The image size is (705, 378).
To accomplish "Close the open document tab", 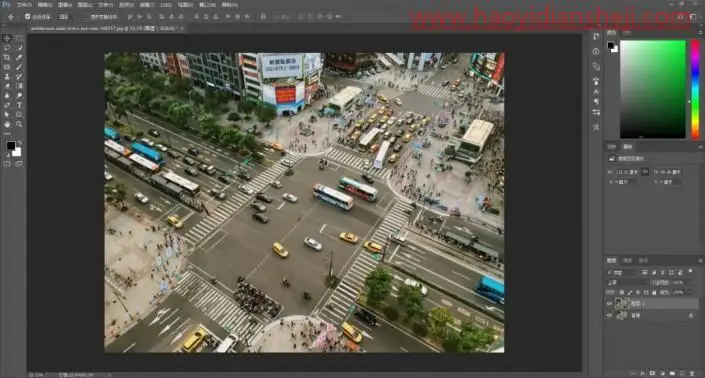I will click(x=183, y=28).
